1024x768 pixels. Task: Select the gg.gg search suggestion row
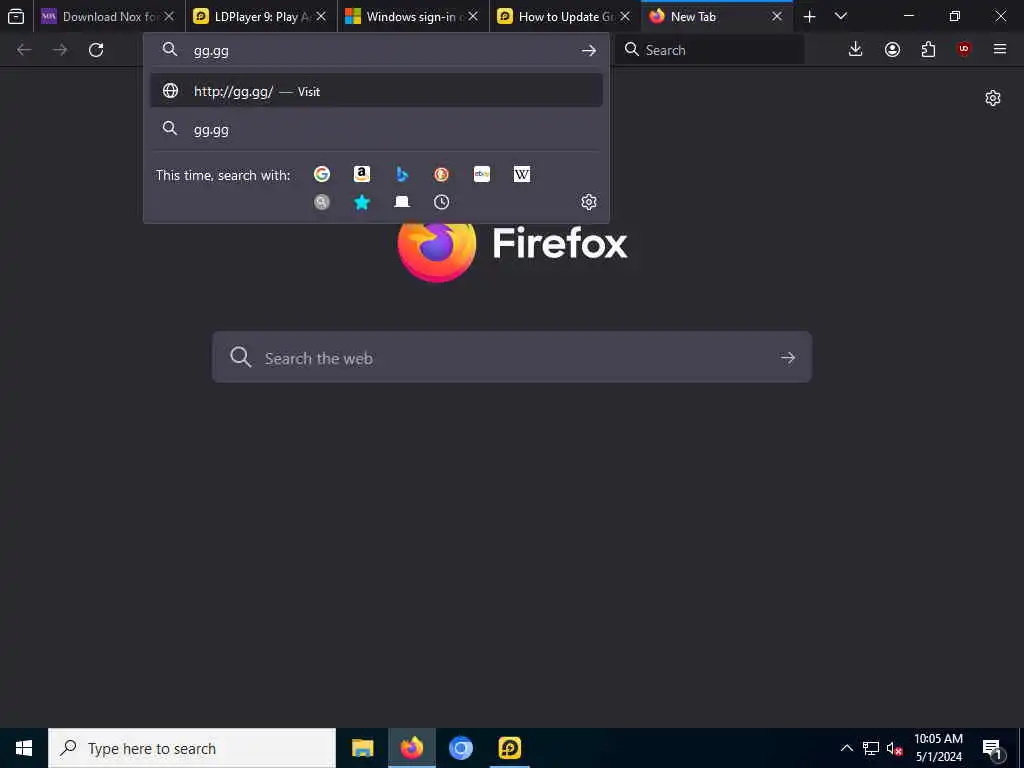(376, 129)
